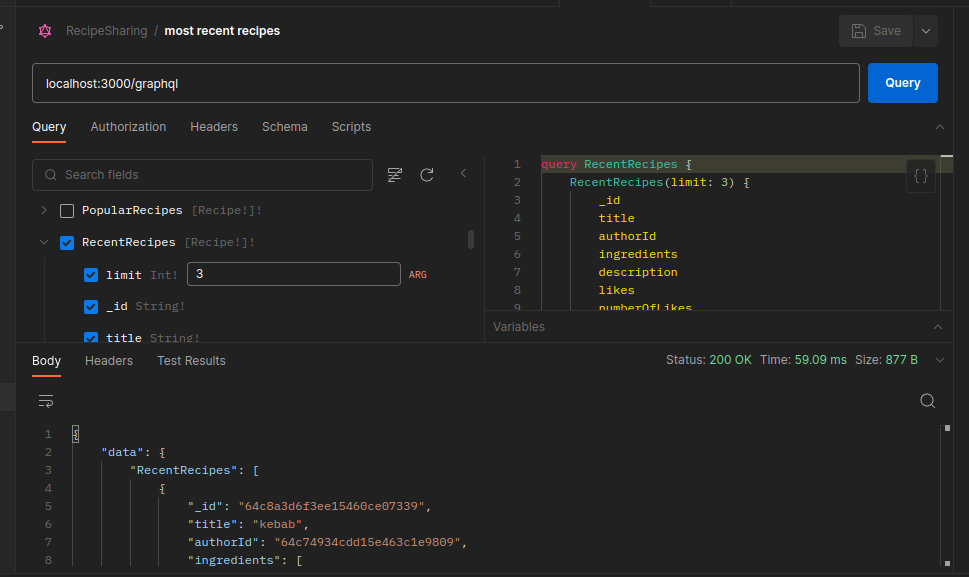
Task: Click the "authorId" response line
Action: tap(327, 542)
